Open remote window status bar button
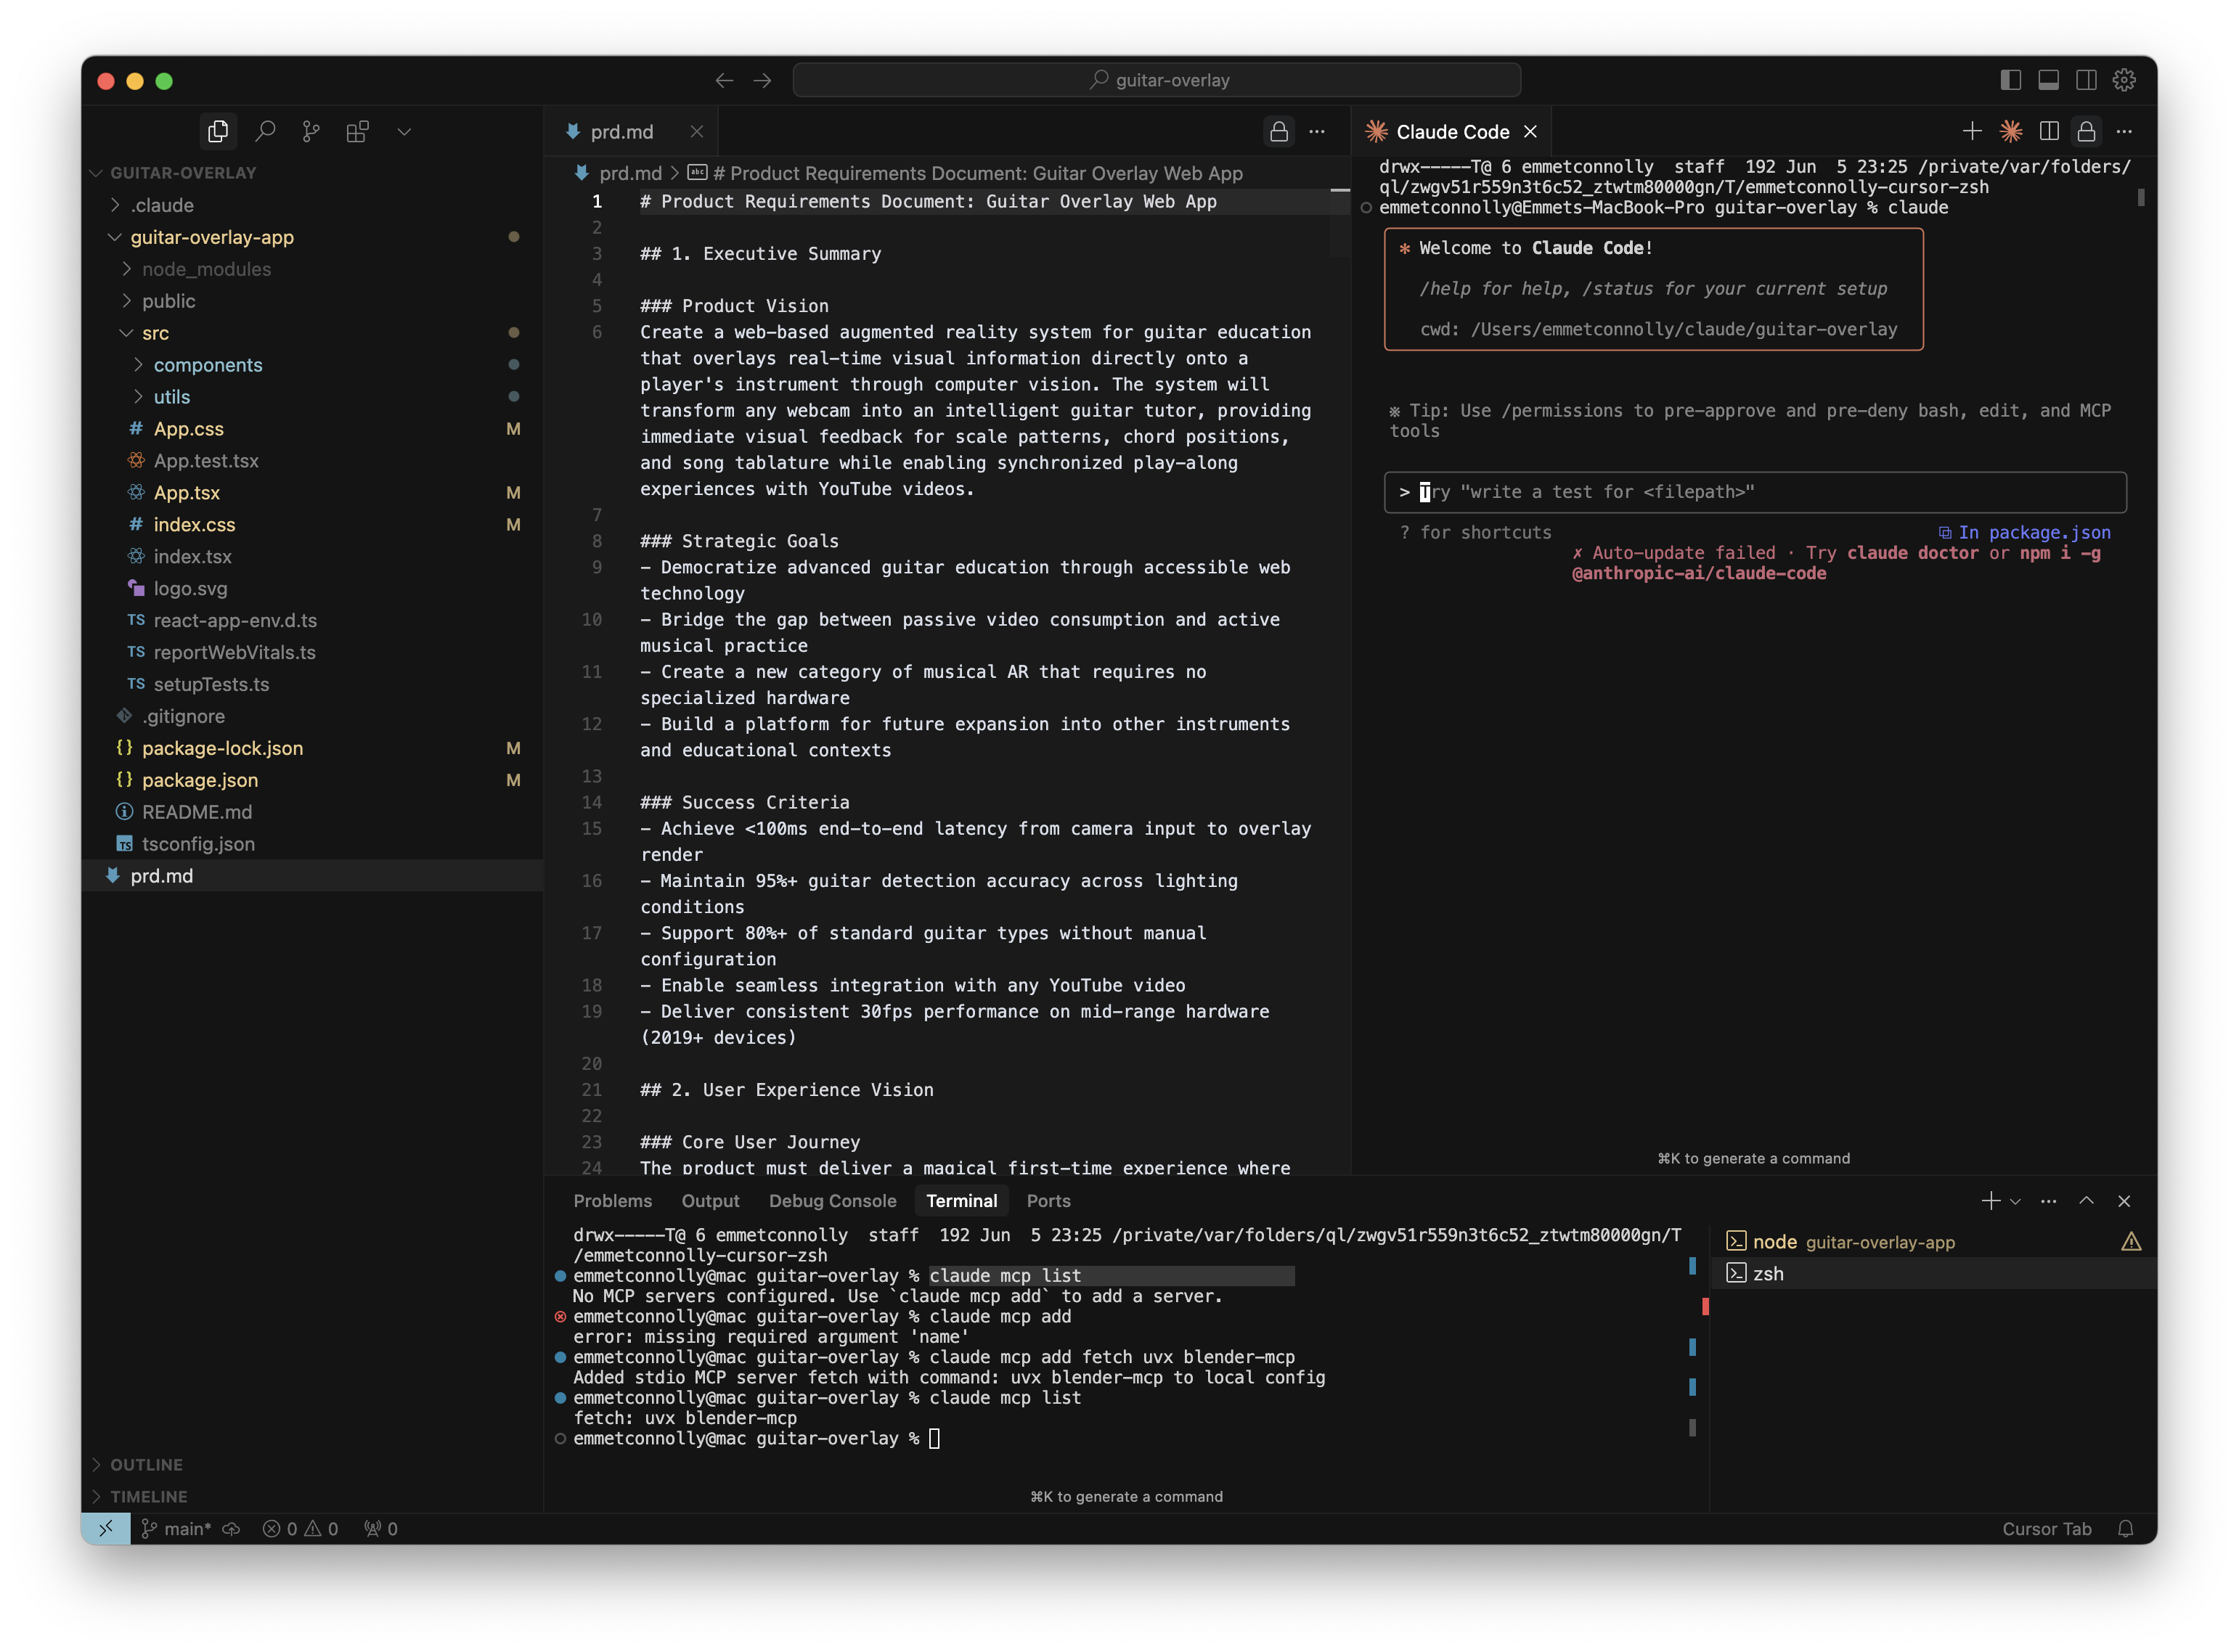This screenshot has width=2239, height=1652. (x=106, y=1528)
